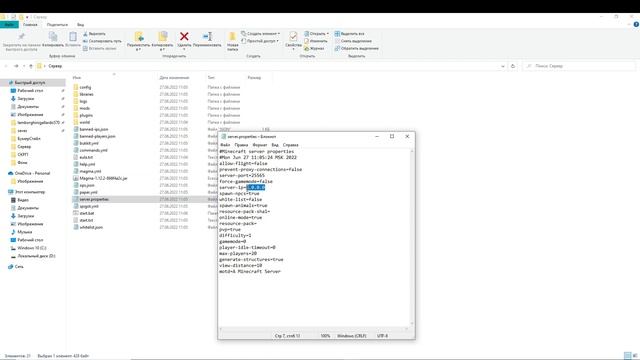The width and height of the screenshot is (640, 360).
Task: Click the Cut (Вырезать) scissors command
Action: point(94,34)
